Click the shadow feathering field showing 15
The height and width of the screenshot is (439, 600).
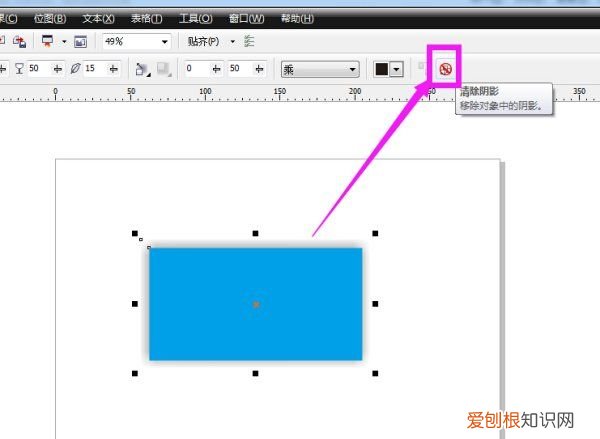pos(91,69)
